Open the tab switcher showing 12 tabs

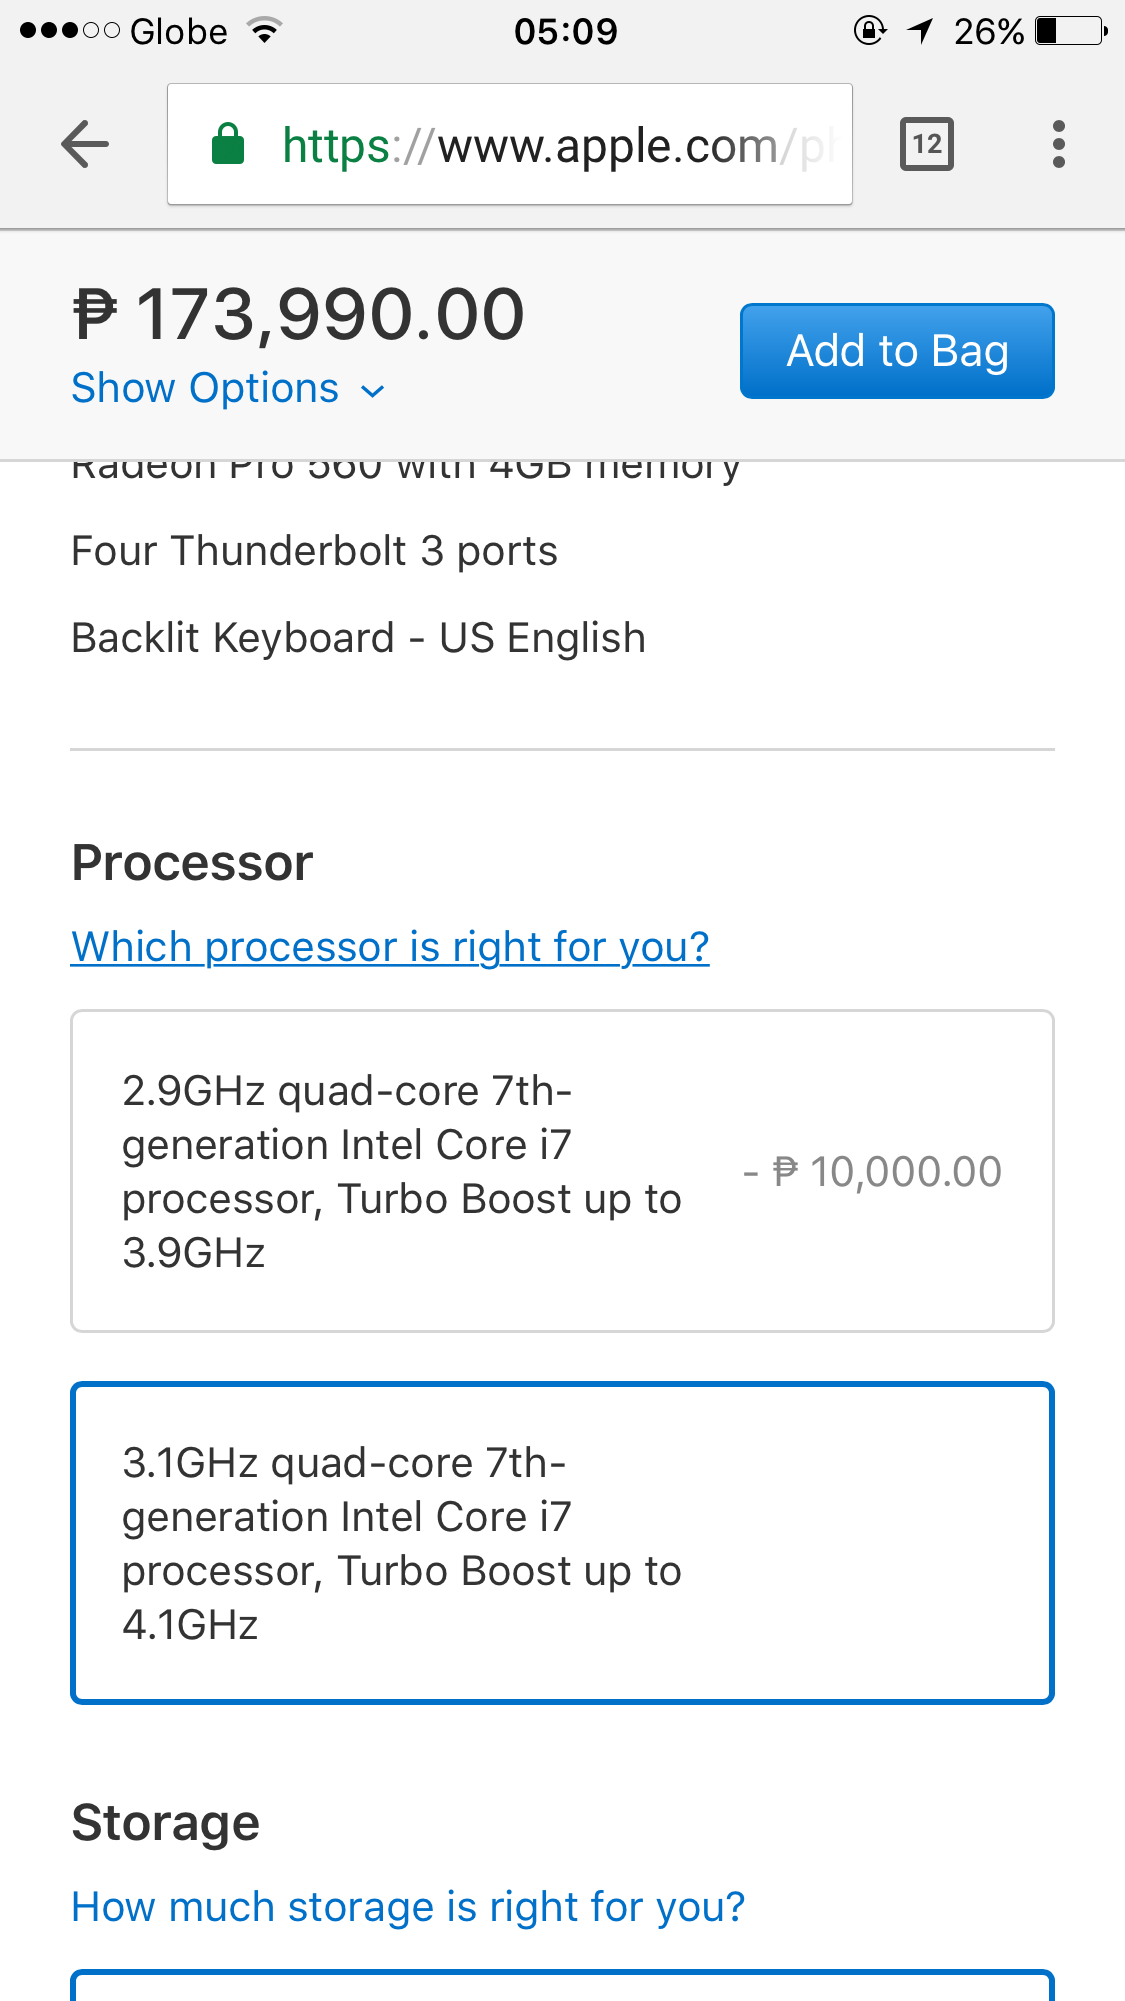coord(927,145)
